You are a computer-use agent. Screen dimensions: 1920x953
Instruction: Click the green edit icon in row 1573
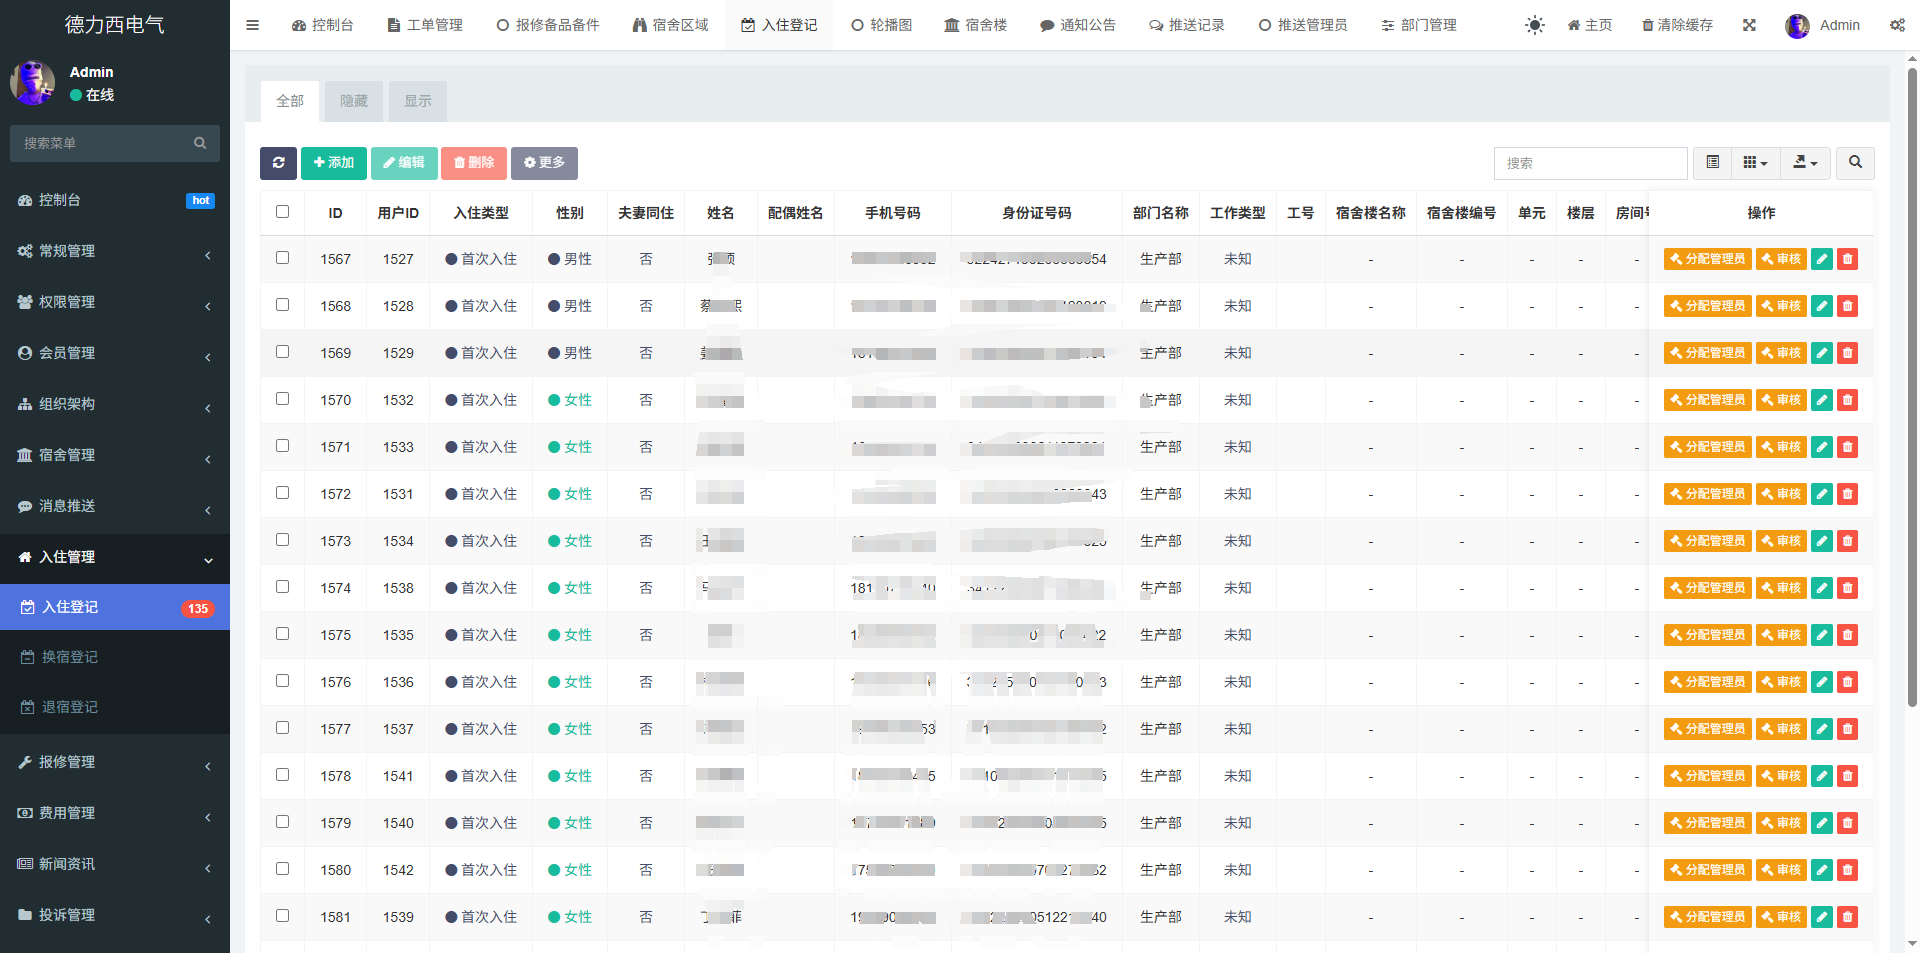click(x=1822, y=541)
